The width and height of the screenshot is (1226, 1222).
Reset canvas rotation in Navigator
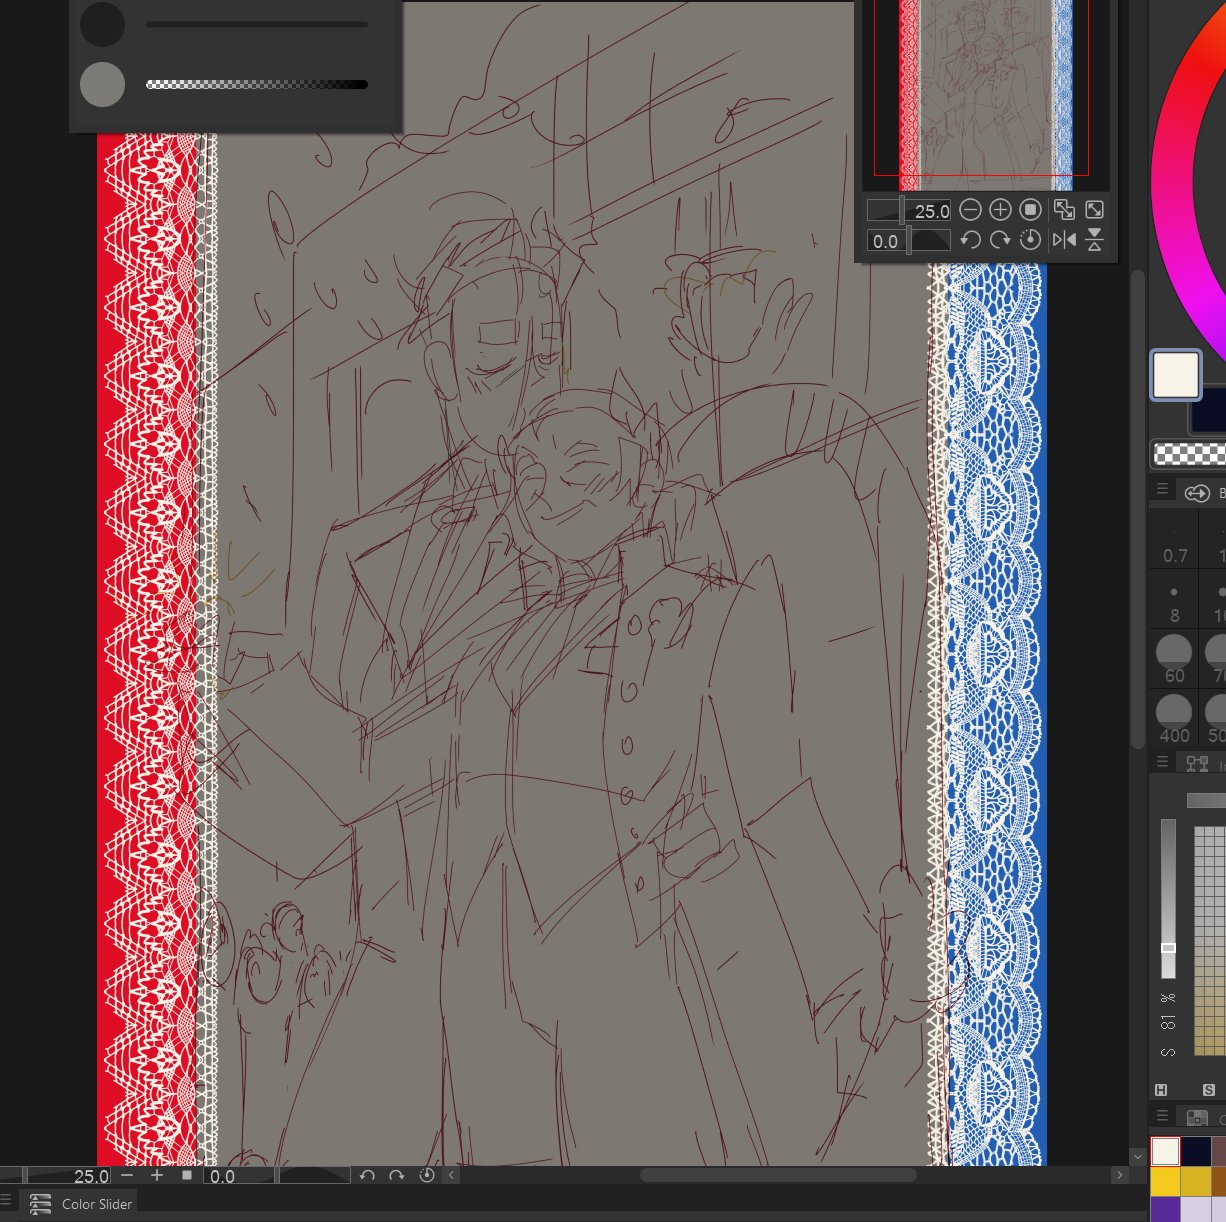coord(1030,240)
